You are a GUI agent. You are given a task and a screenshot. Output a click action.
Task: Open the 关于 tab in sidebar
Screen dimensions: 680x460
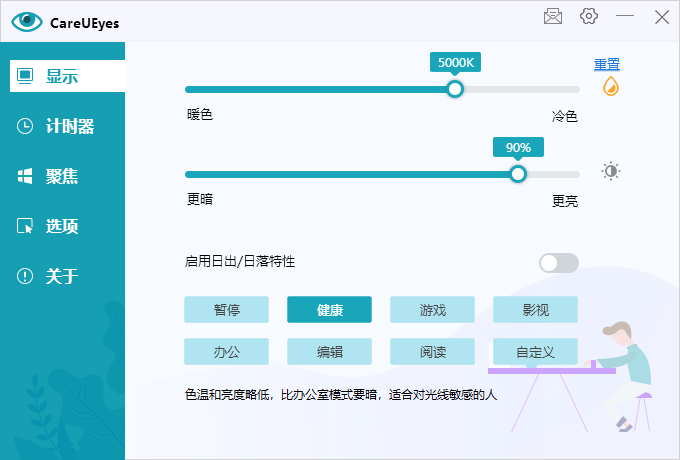click(x=62, y=276)
